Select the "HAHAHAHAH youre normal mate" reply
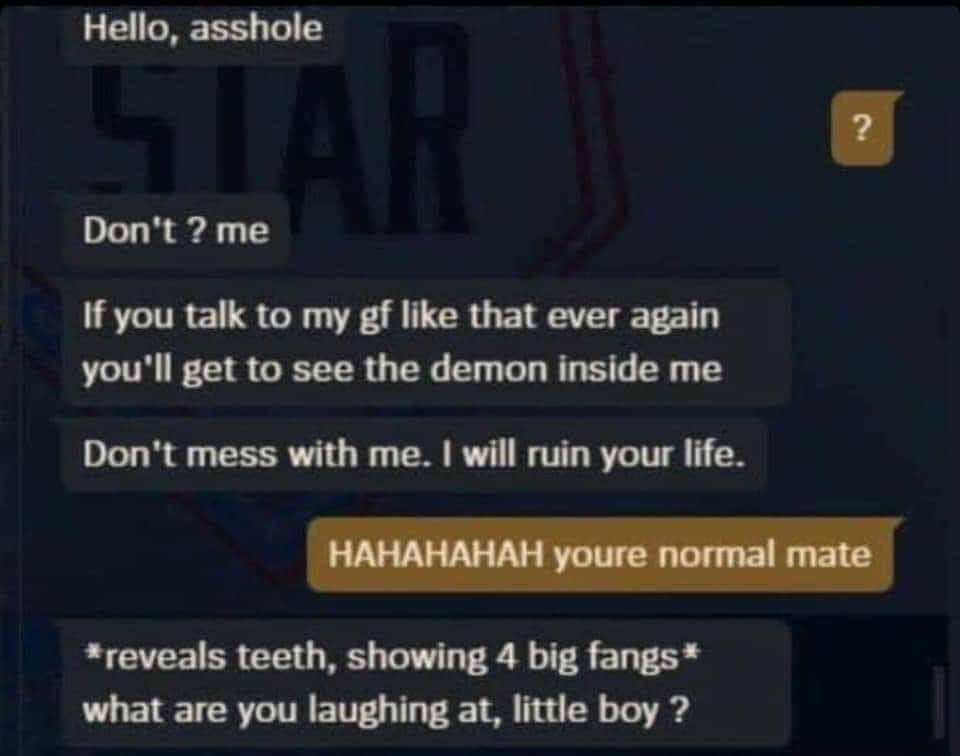This screenshot has width=960, height=756. (600, 555)
